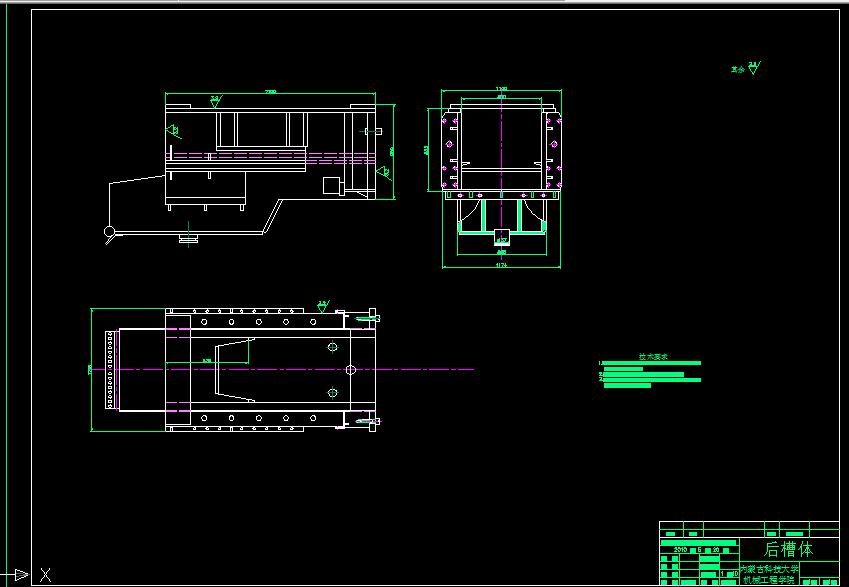Select the title text 后槽体

(x=788, y=549)
